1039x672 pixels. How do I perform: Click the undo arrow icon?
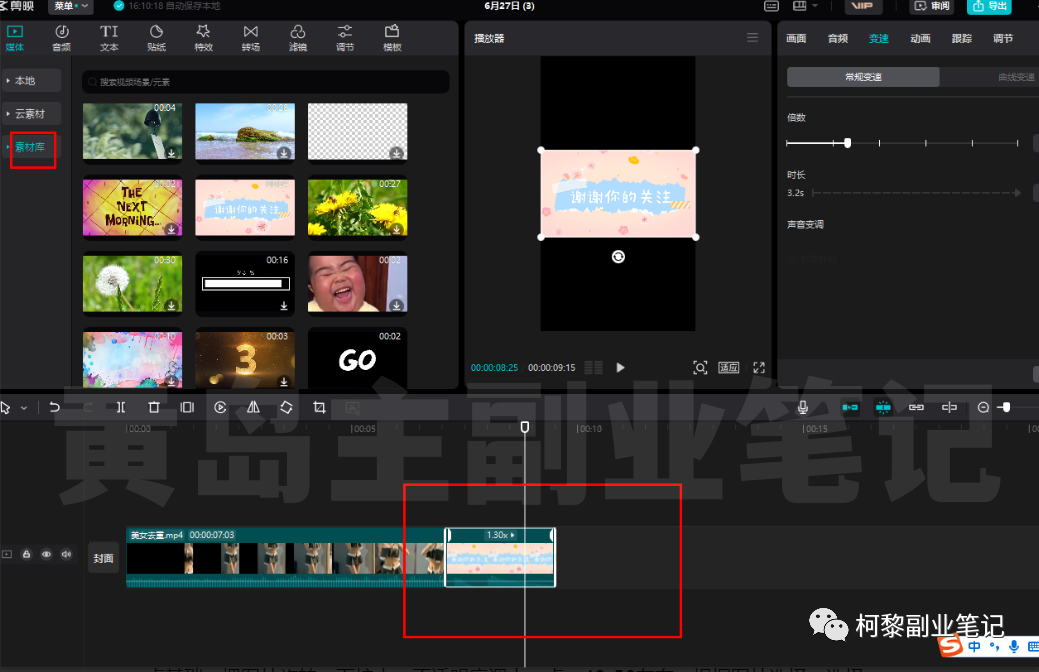55,407
